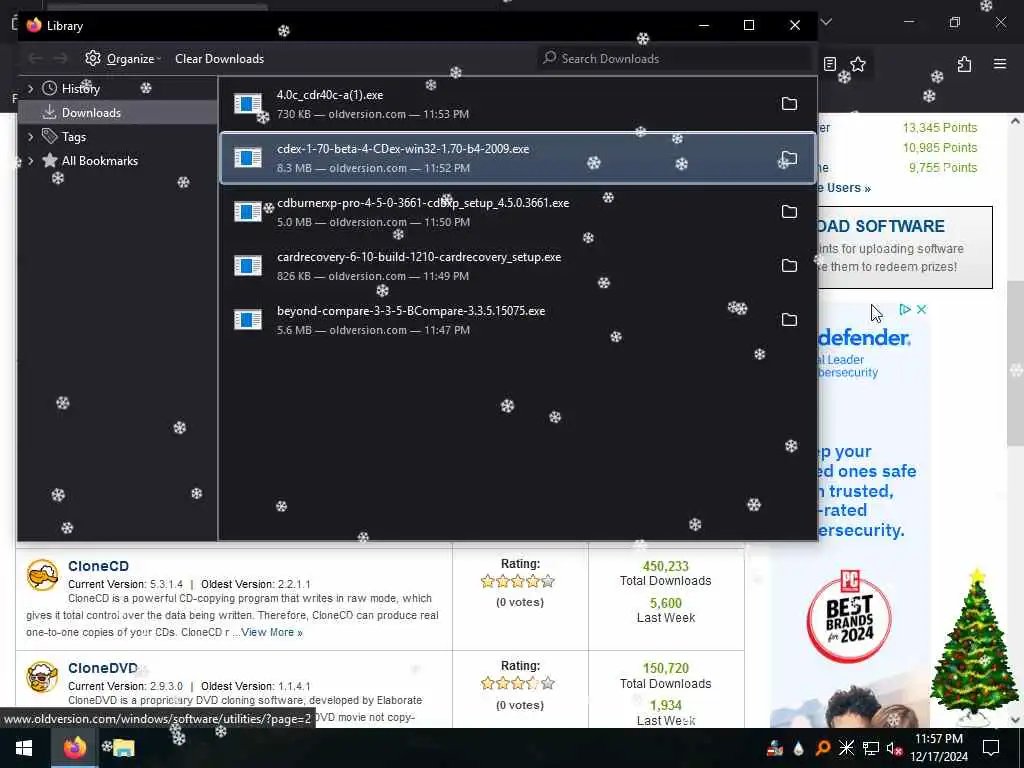The width and height of the screenshot is (1024, 768).
Task: Select cdex-1-70-beta-4 filename text
Action: click(x=403, y=149)
